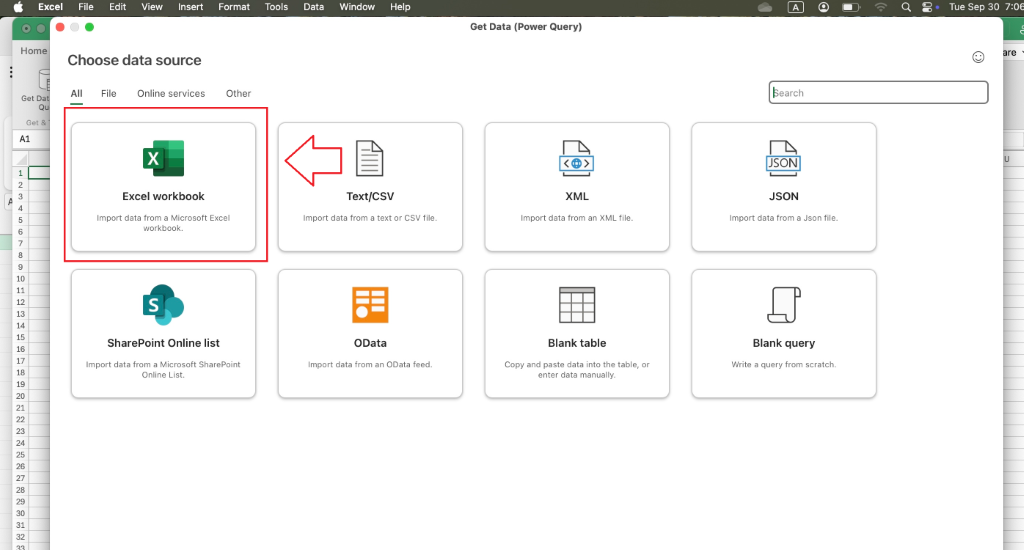The image size is (1024, 550).
Task: Open the keyboard input source icon
Action: [795, 7]
